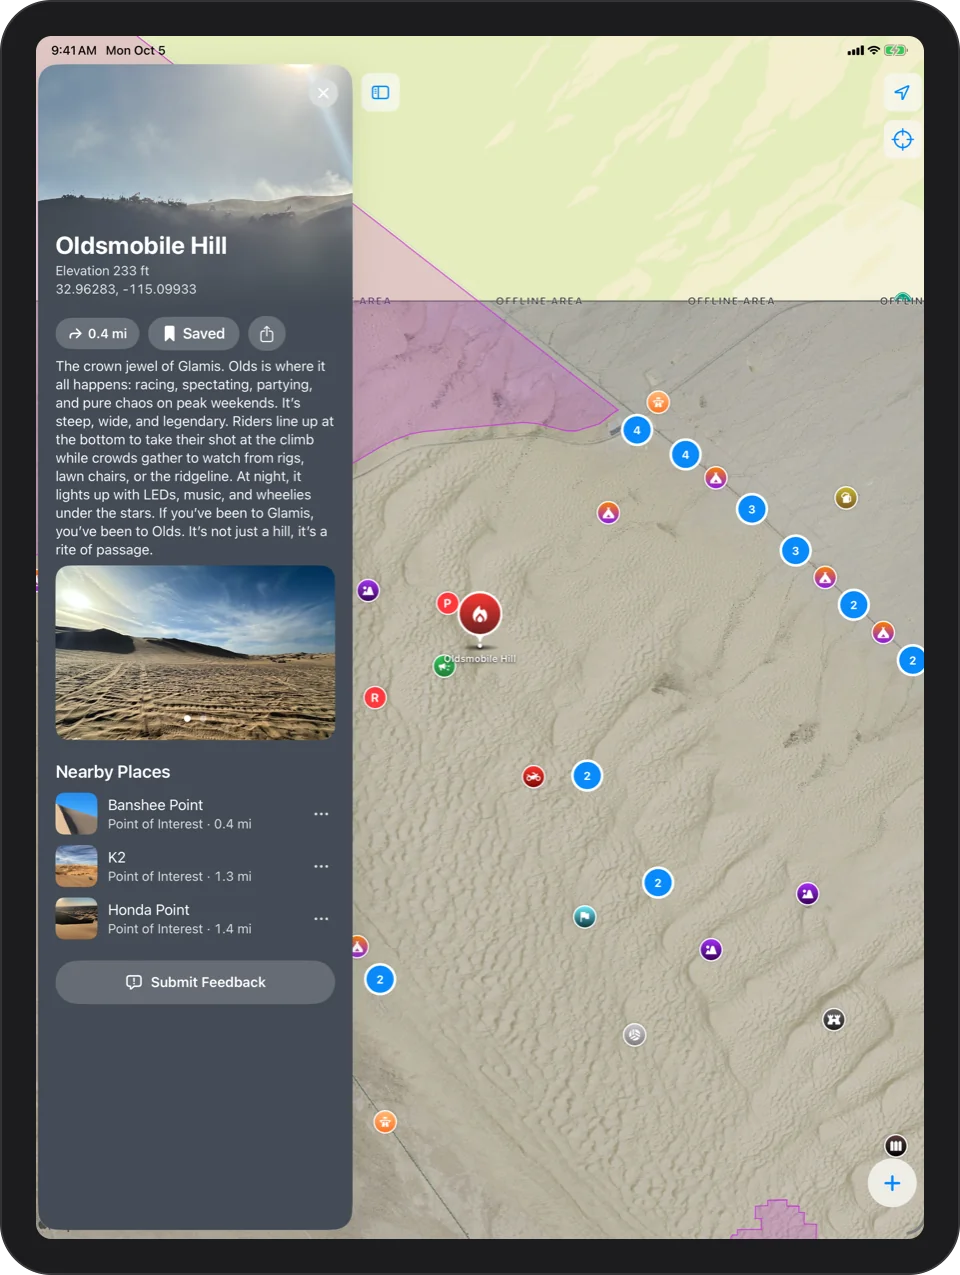Select the dark castle tower marker

tap(834, 1020)
